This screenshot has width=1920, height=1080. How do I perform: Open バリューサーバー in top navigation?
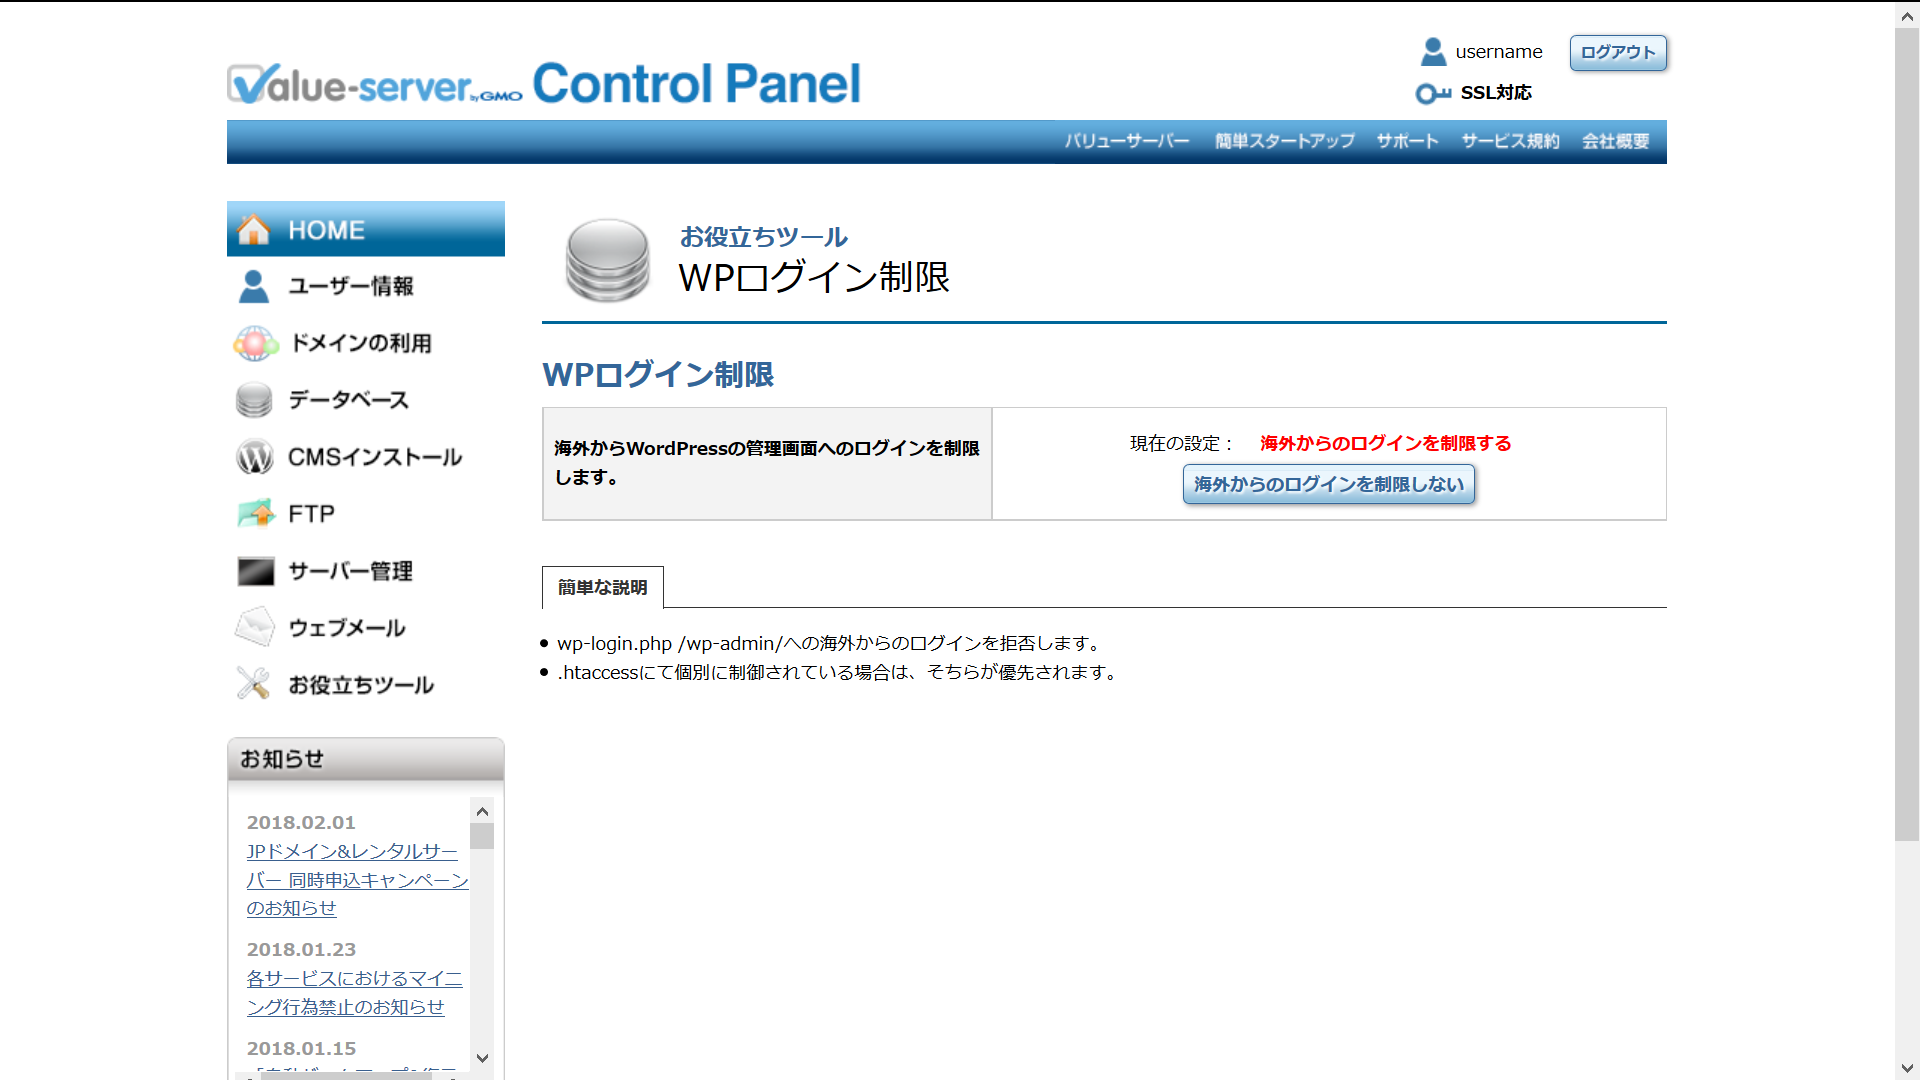[x=1126, y=141]
